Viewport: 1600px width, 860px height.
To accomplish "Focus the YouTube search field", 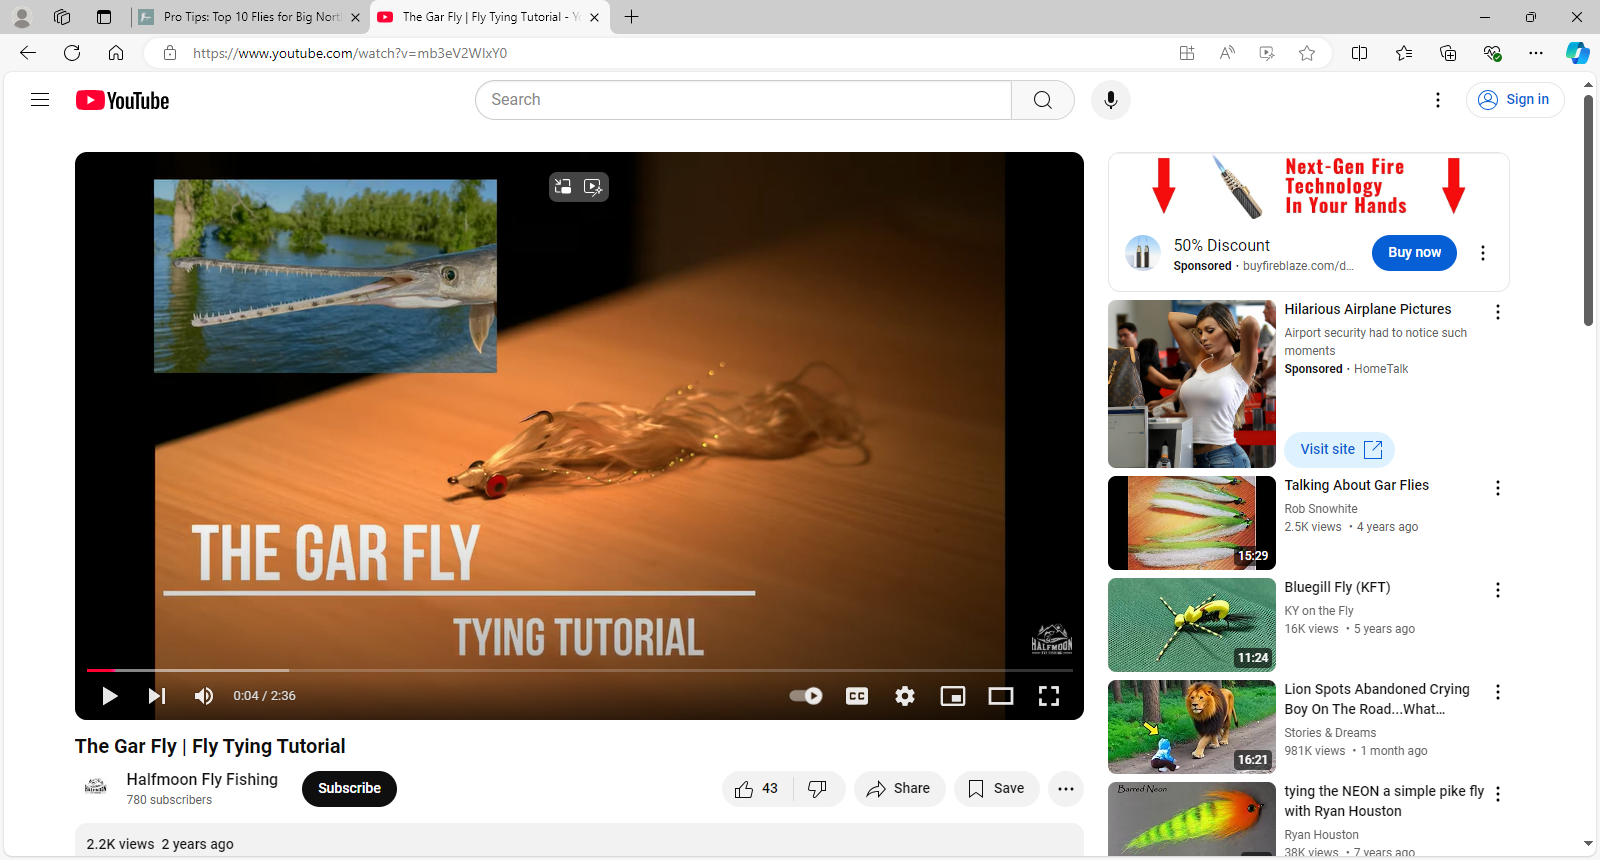I will 744,100.
